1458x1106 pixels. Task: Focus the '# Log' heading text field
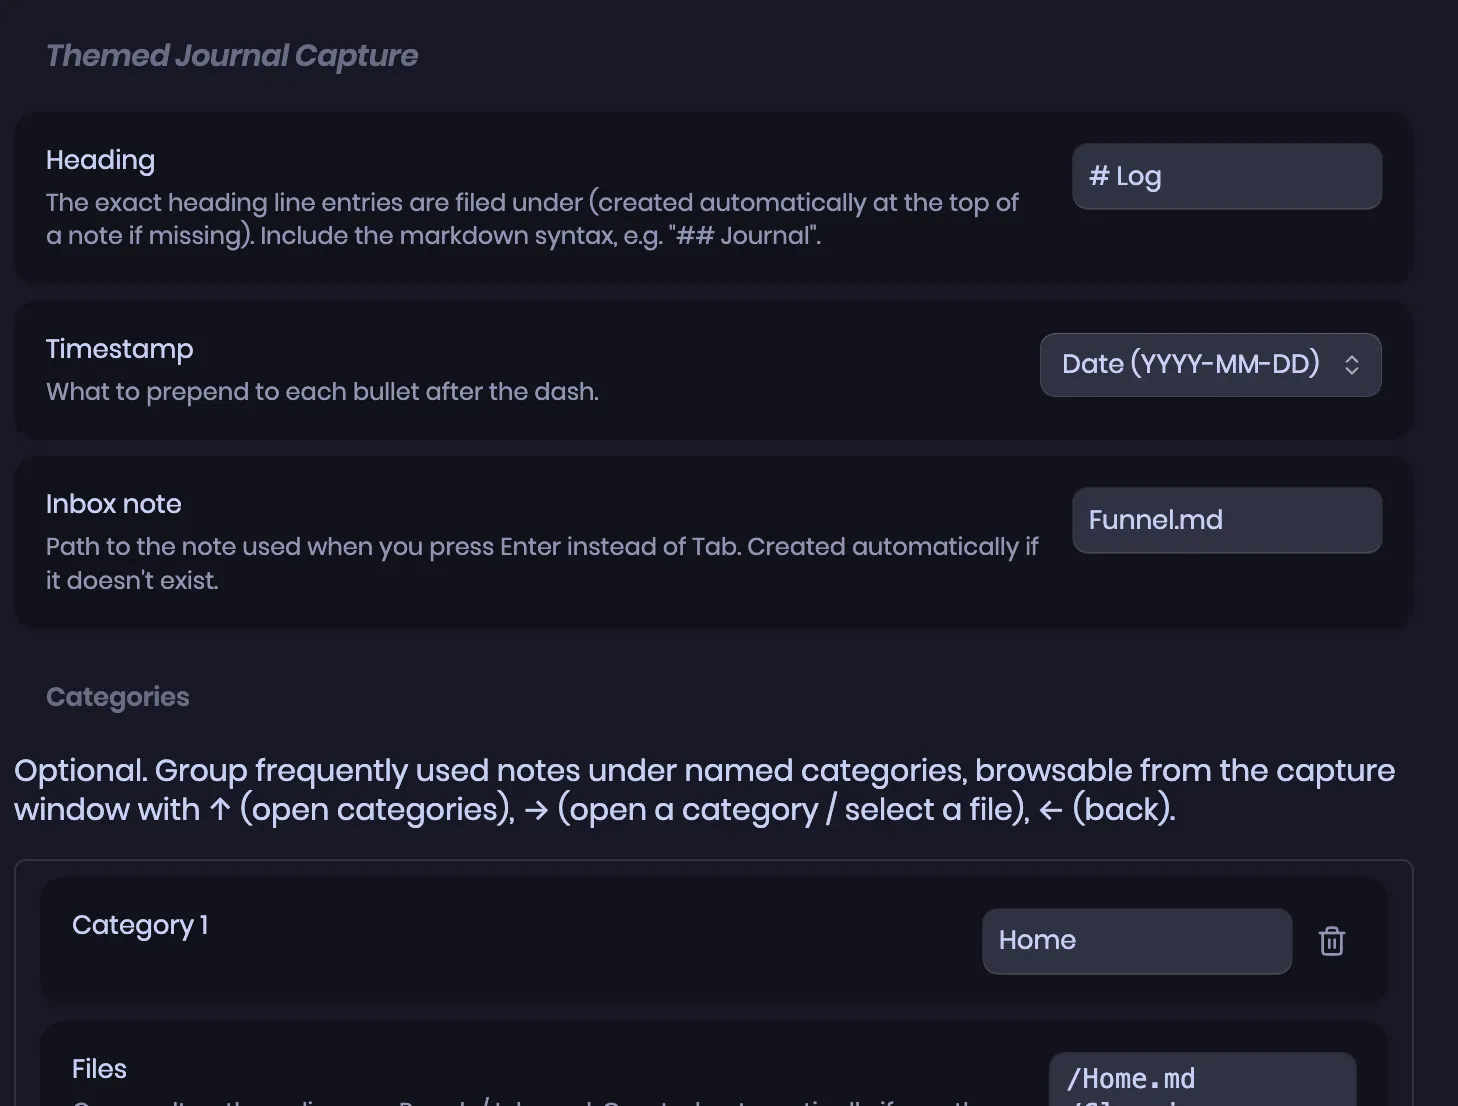point(1227,176)
